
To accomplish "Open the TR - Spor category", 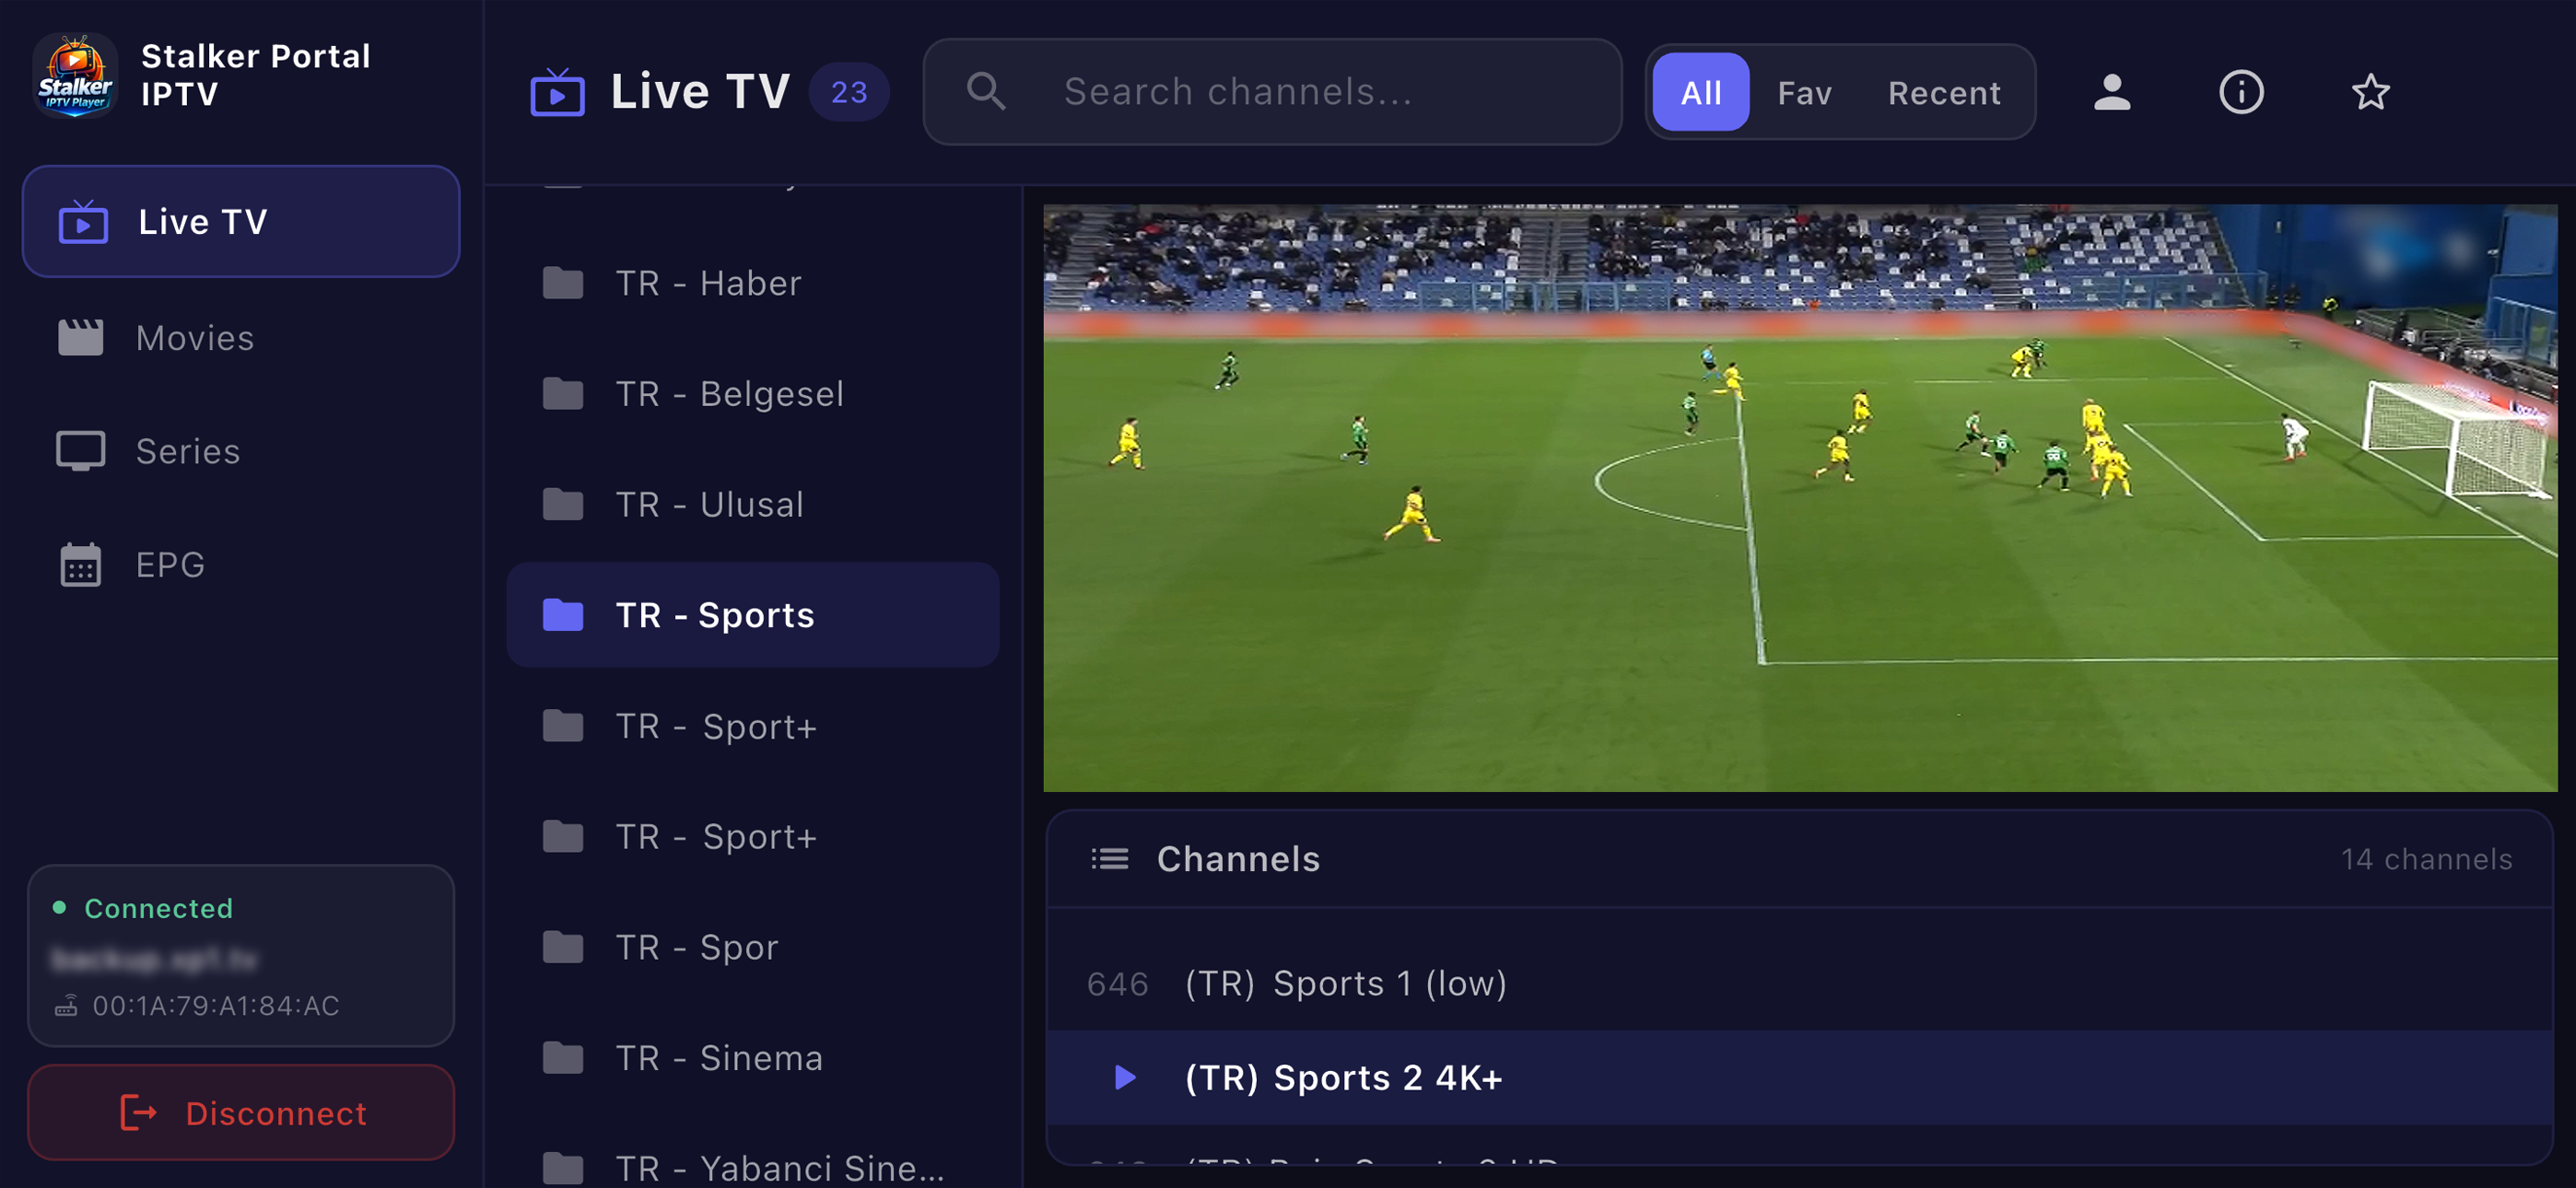I will pyautogui.click(x=753, y=947).
